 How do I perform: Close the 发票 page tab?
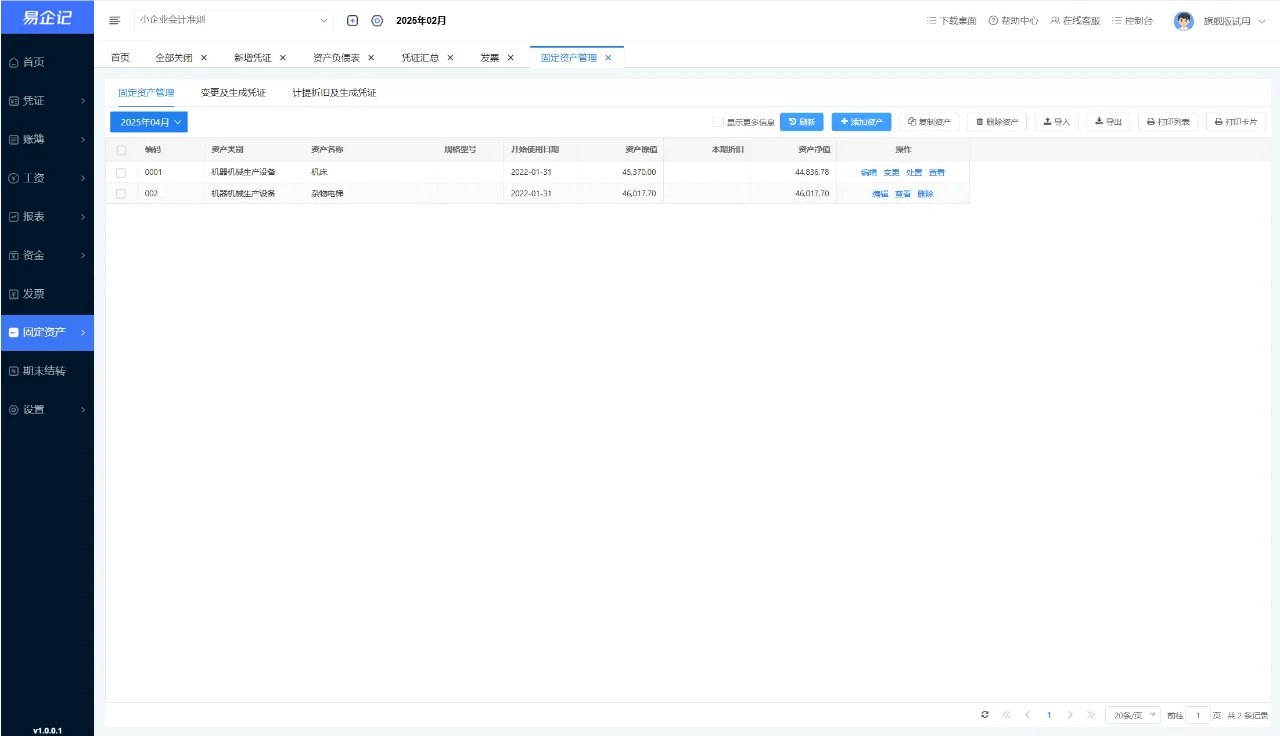[511, 58]
